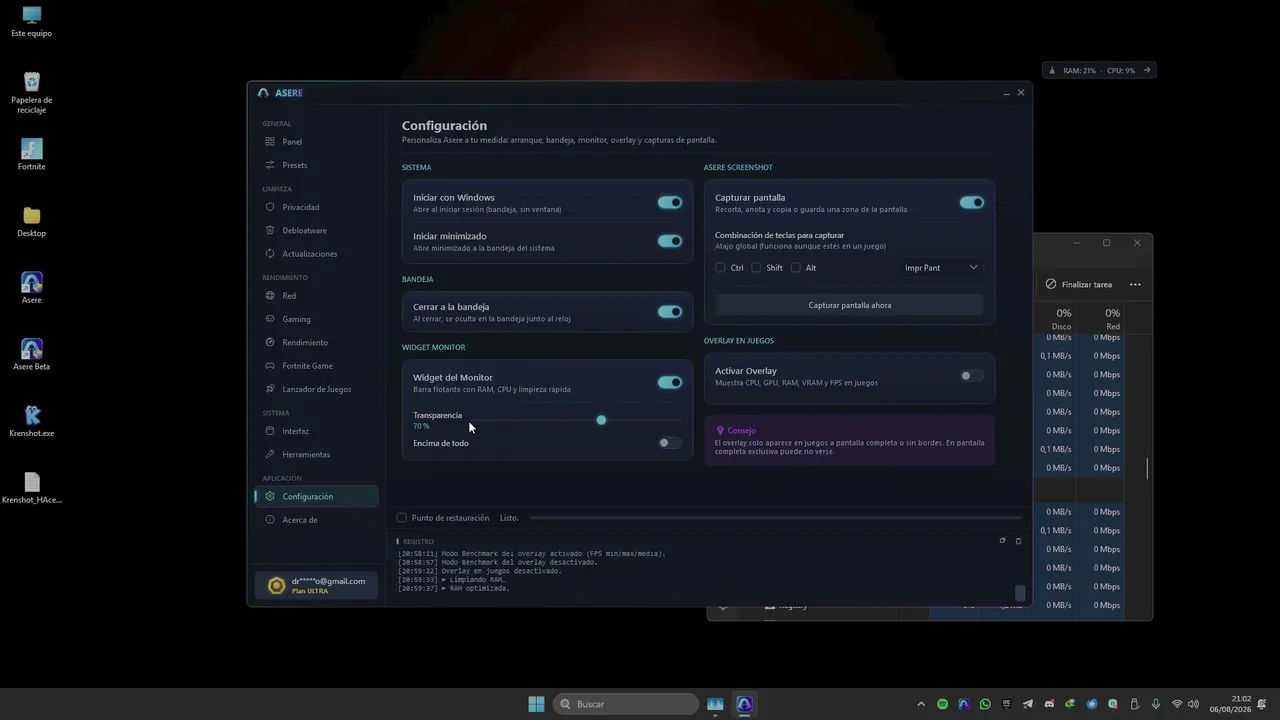Click the Asere logo in the title bar
Image resolution: width=1280 pixels, height=720 pixels.
263,93
